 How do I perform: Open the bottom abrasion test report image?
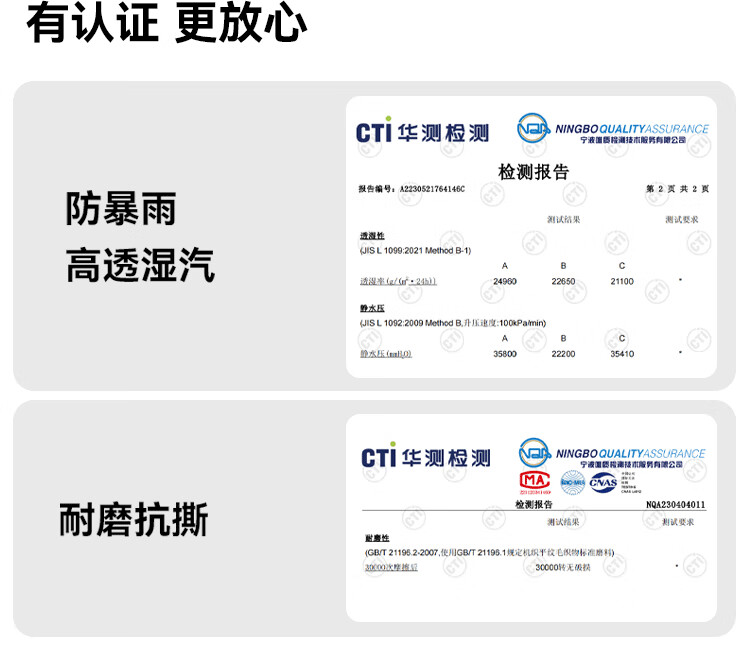point(531,517)
